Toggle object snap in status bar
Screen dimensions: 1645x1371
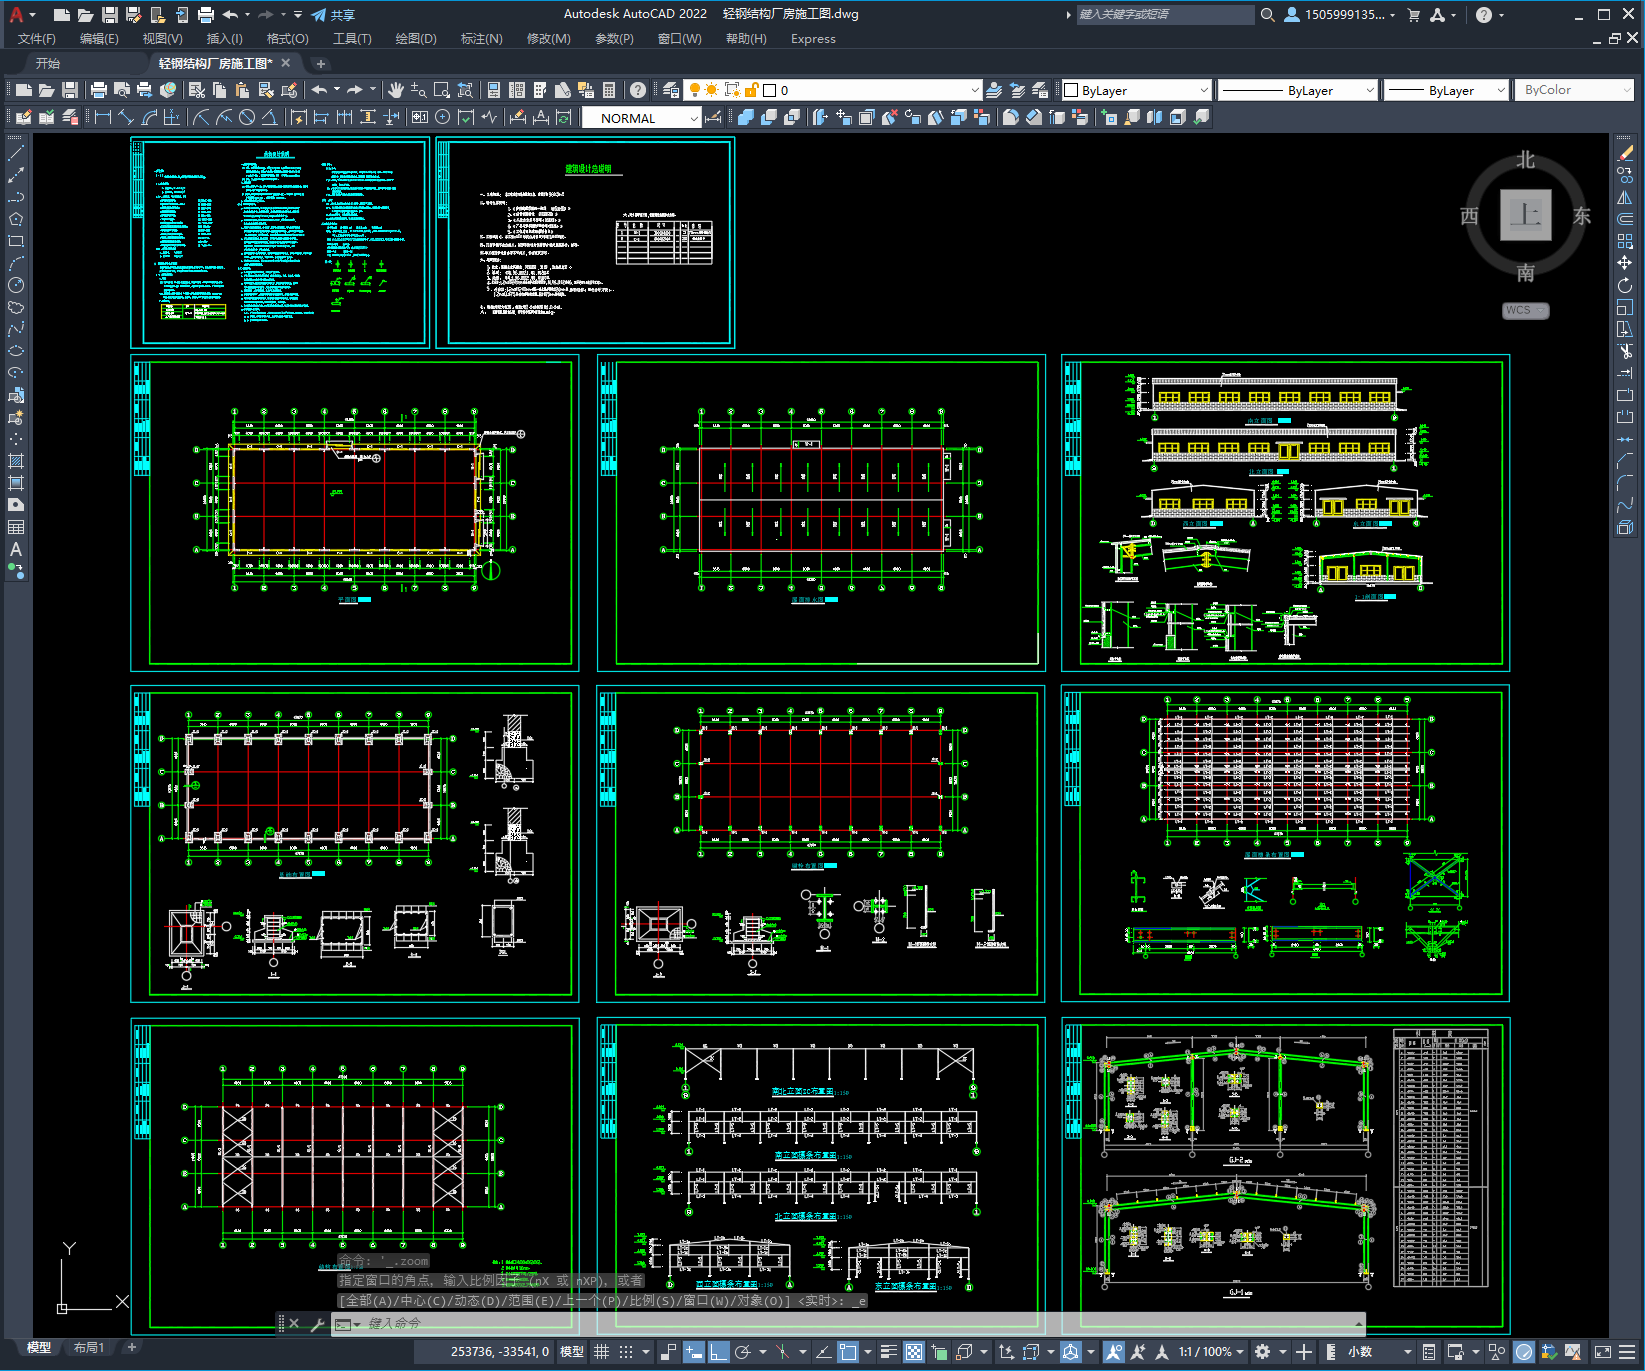pos(848,1352)
